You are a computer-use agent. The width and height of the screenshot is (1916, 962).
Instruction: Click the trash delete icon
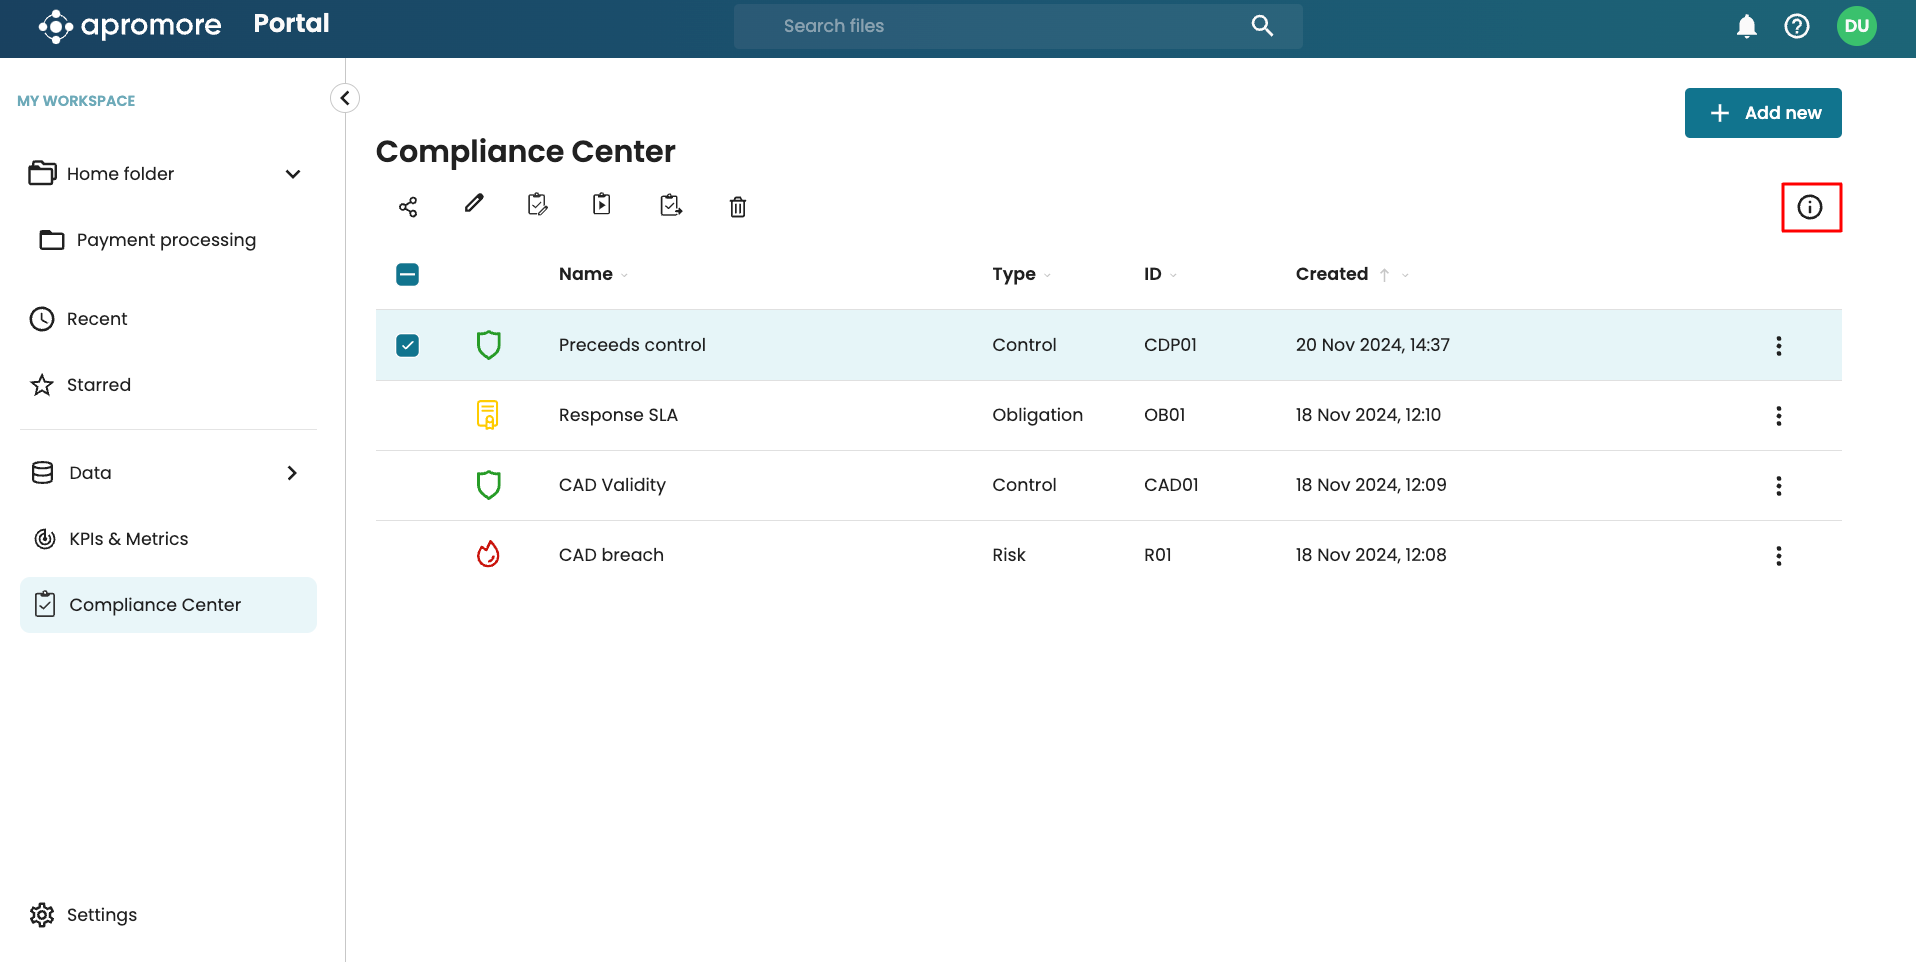coord(737,207)
